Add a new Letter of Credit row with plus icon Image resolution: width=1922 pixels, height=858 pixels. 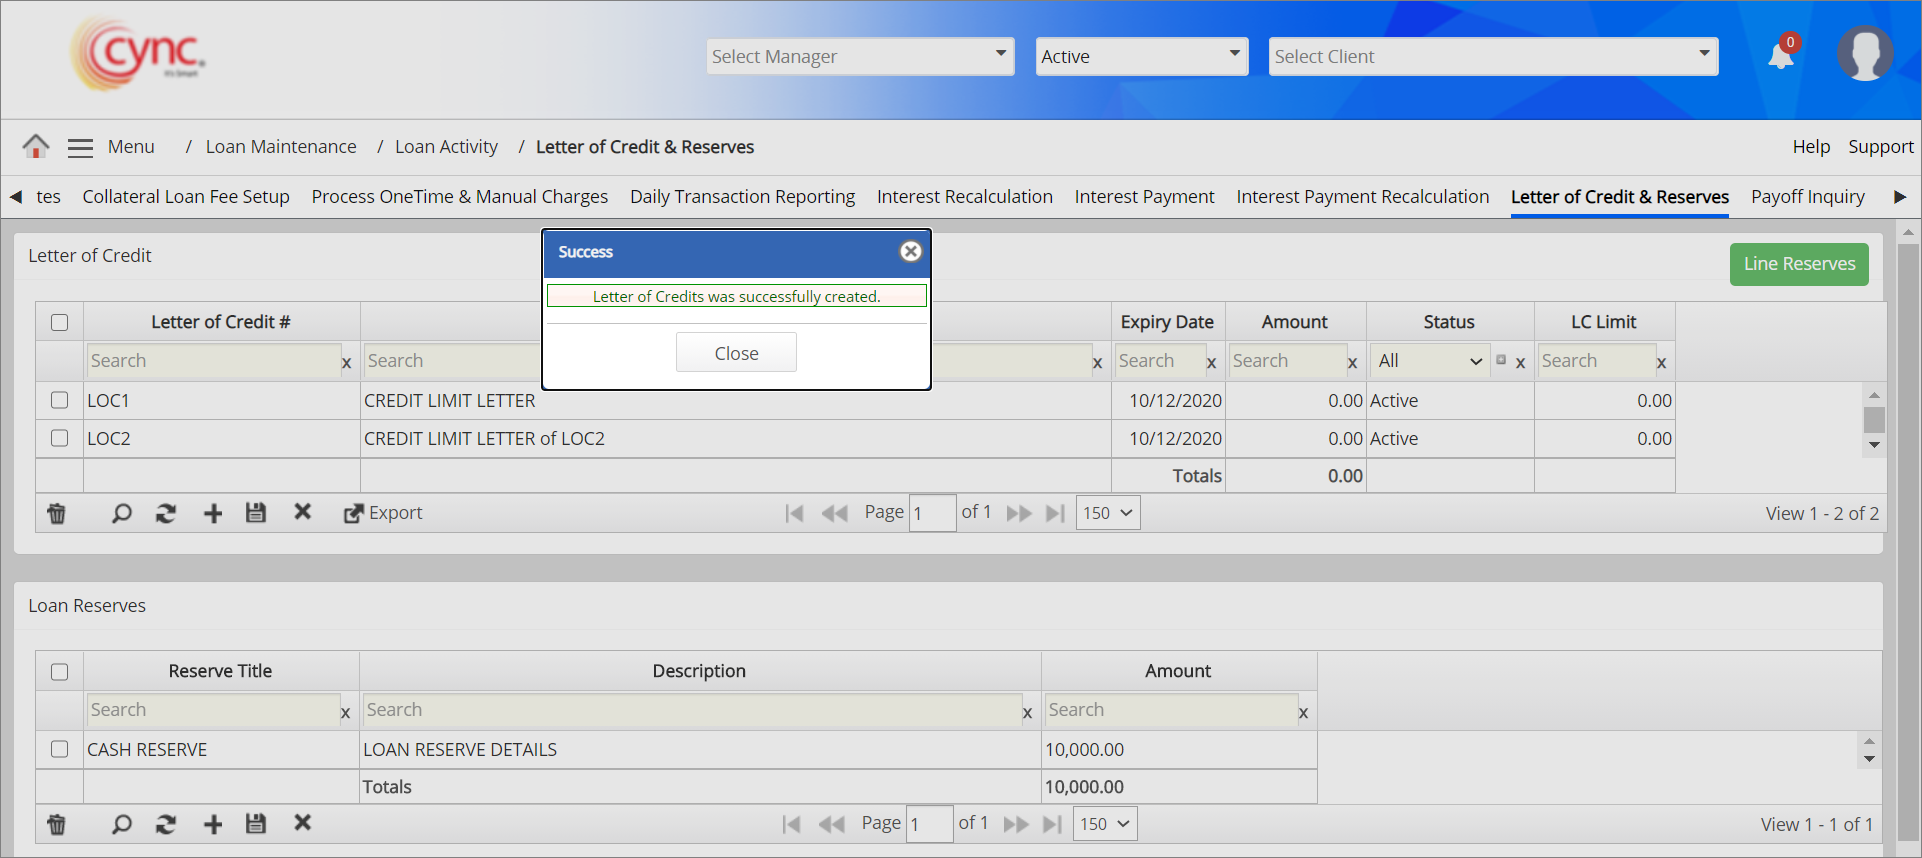click(x=213, y=513)
